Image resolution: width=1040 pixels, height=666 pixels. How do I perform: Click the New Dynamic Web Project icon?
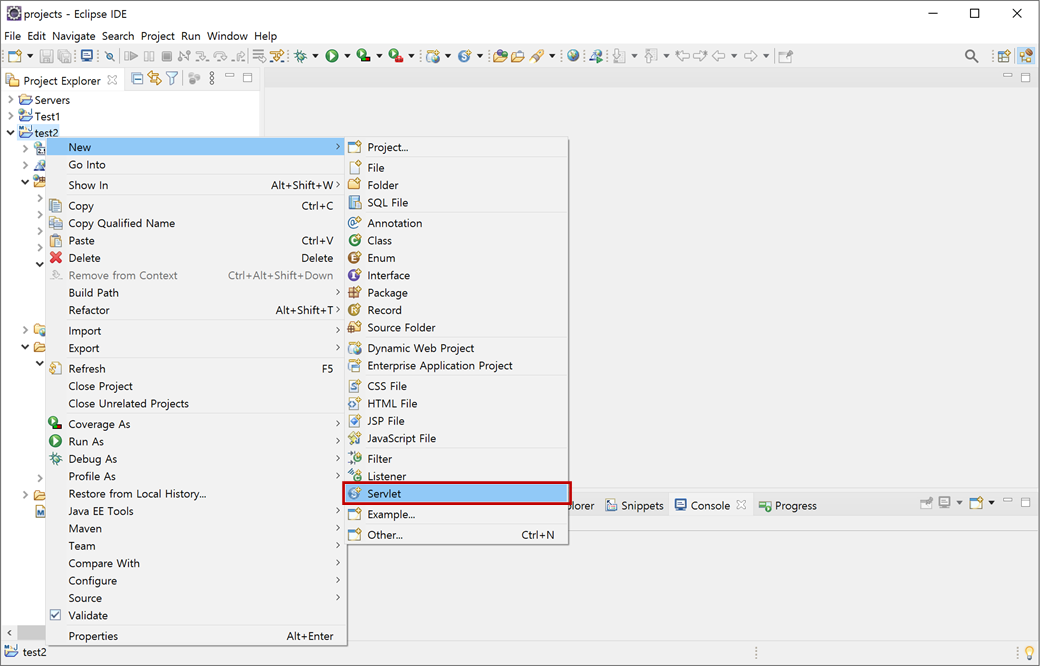[x=433, y=56]
